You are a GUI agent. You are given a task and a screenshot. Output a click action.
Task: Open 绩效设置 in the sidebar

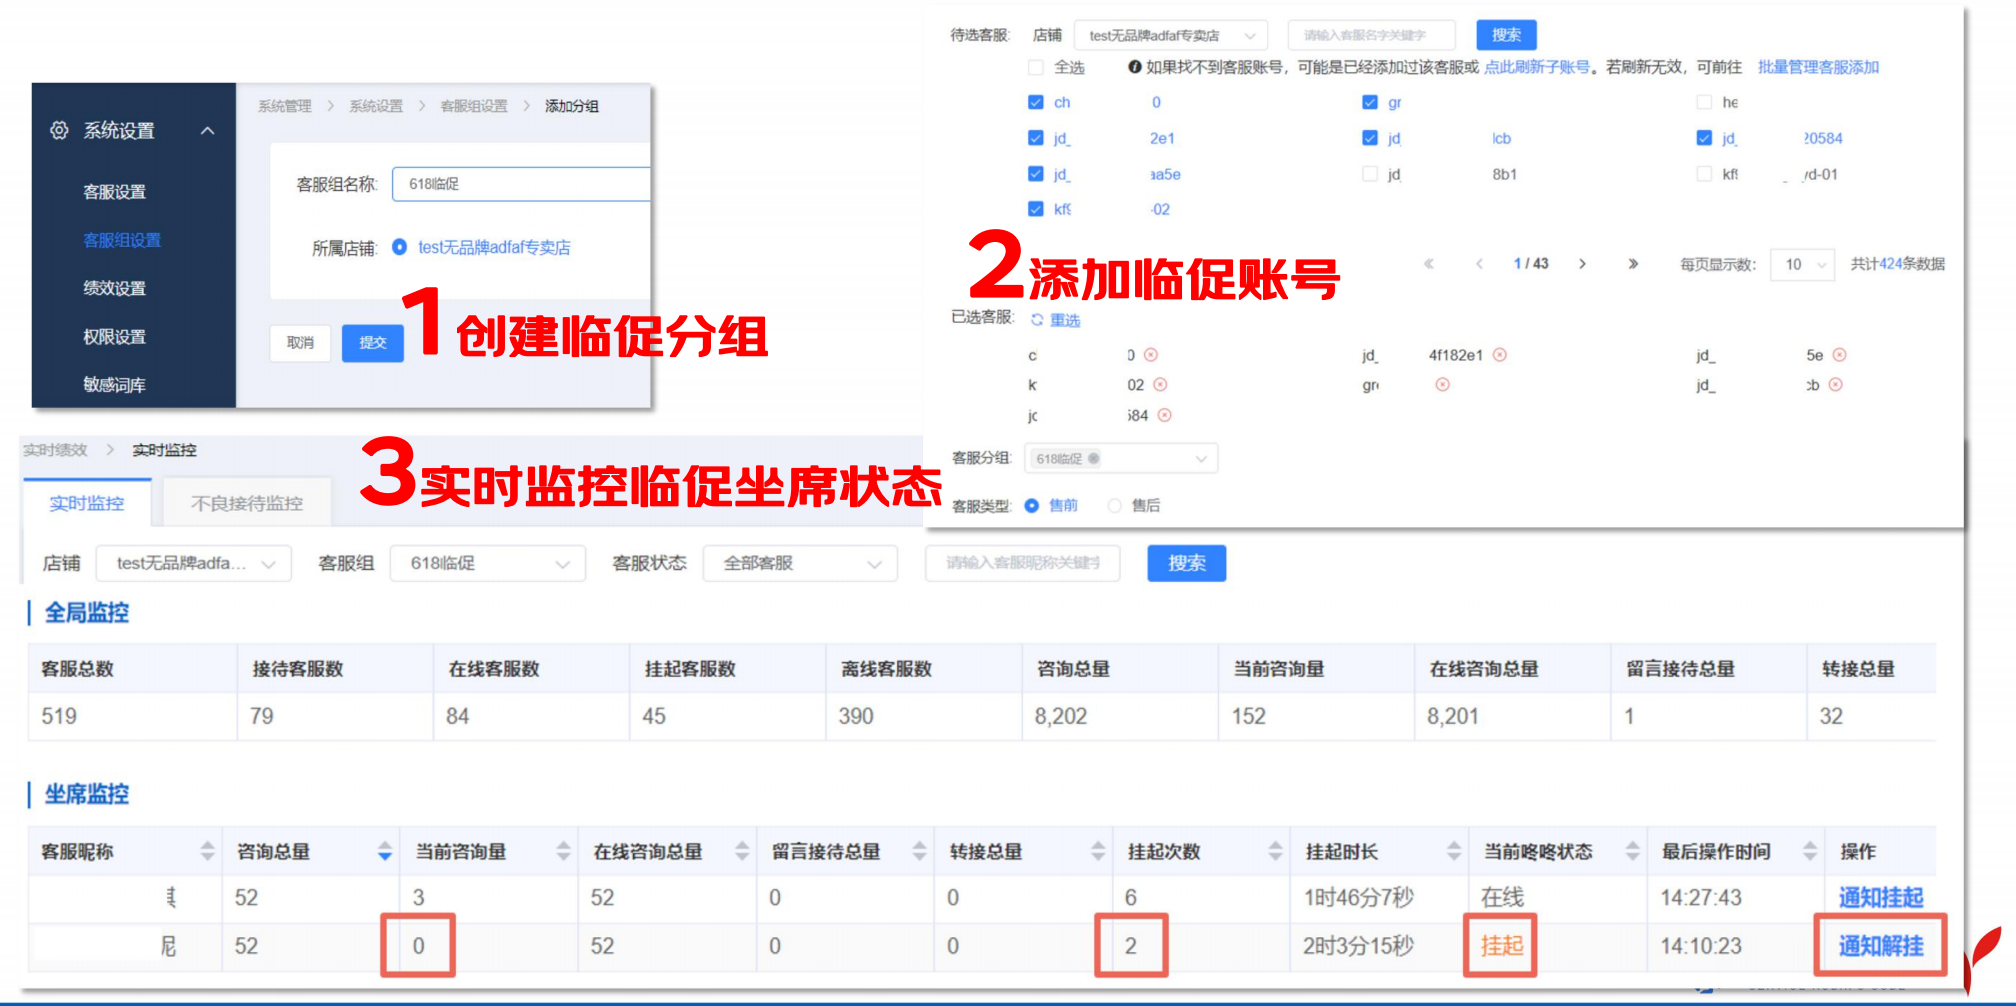tap(114, 288)
